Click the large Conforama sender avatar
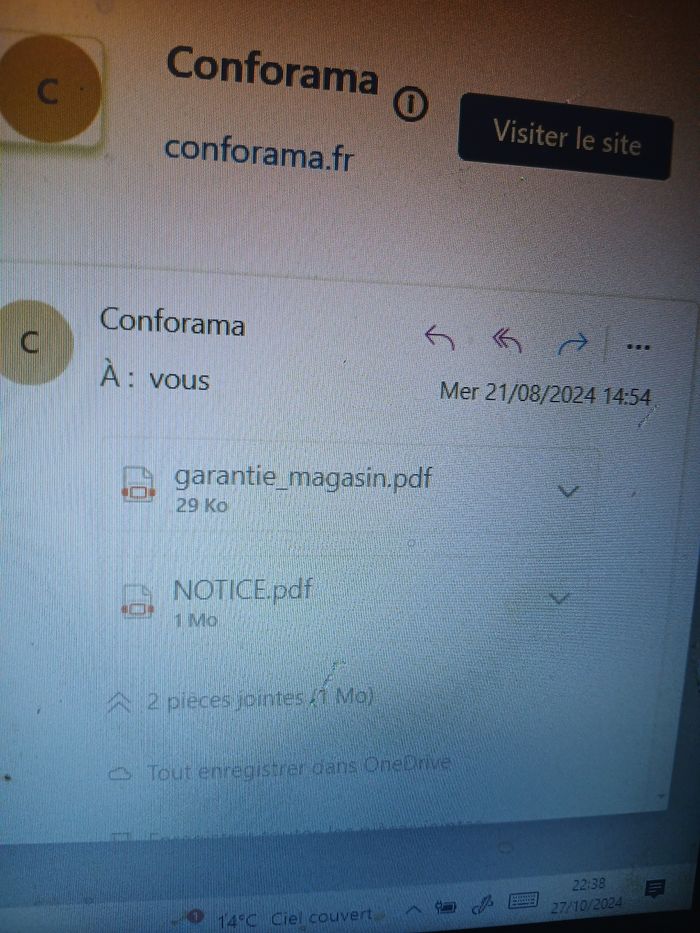Image resolution: width=700 pixels, height=933 pixels. click(x=50, y=89)
